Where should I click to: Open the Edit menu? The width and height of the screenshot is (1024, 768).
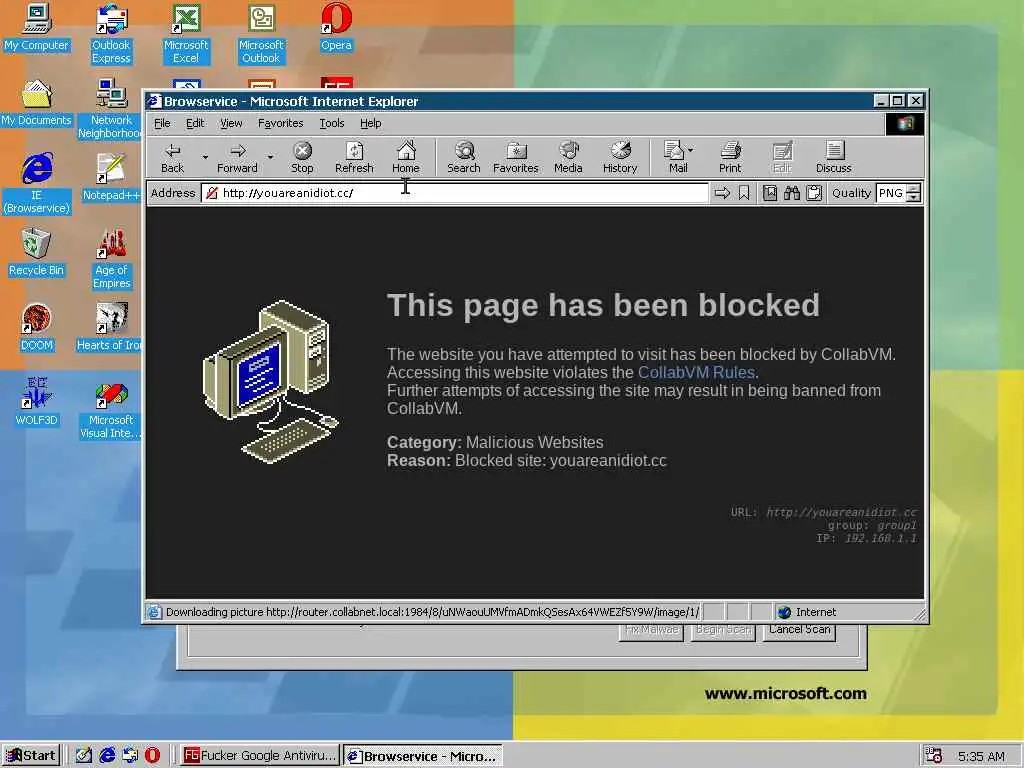[x=195, y=123]
